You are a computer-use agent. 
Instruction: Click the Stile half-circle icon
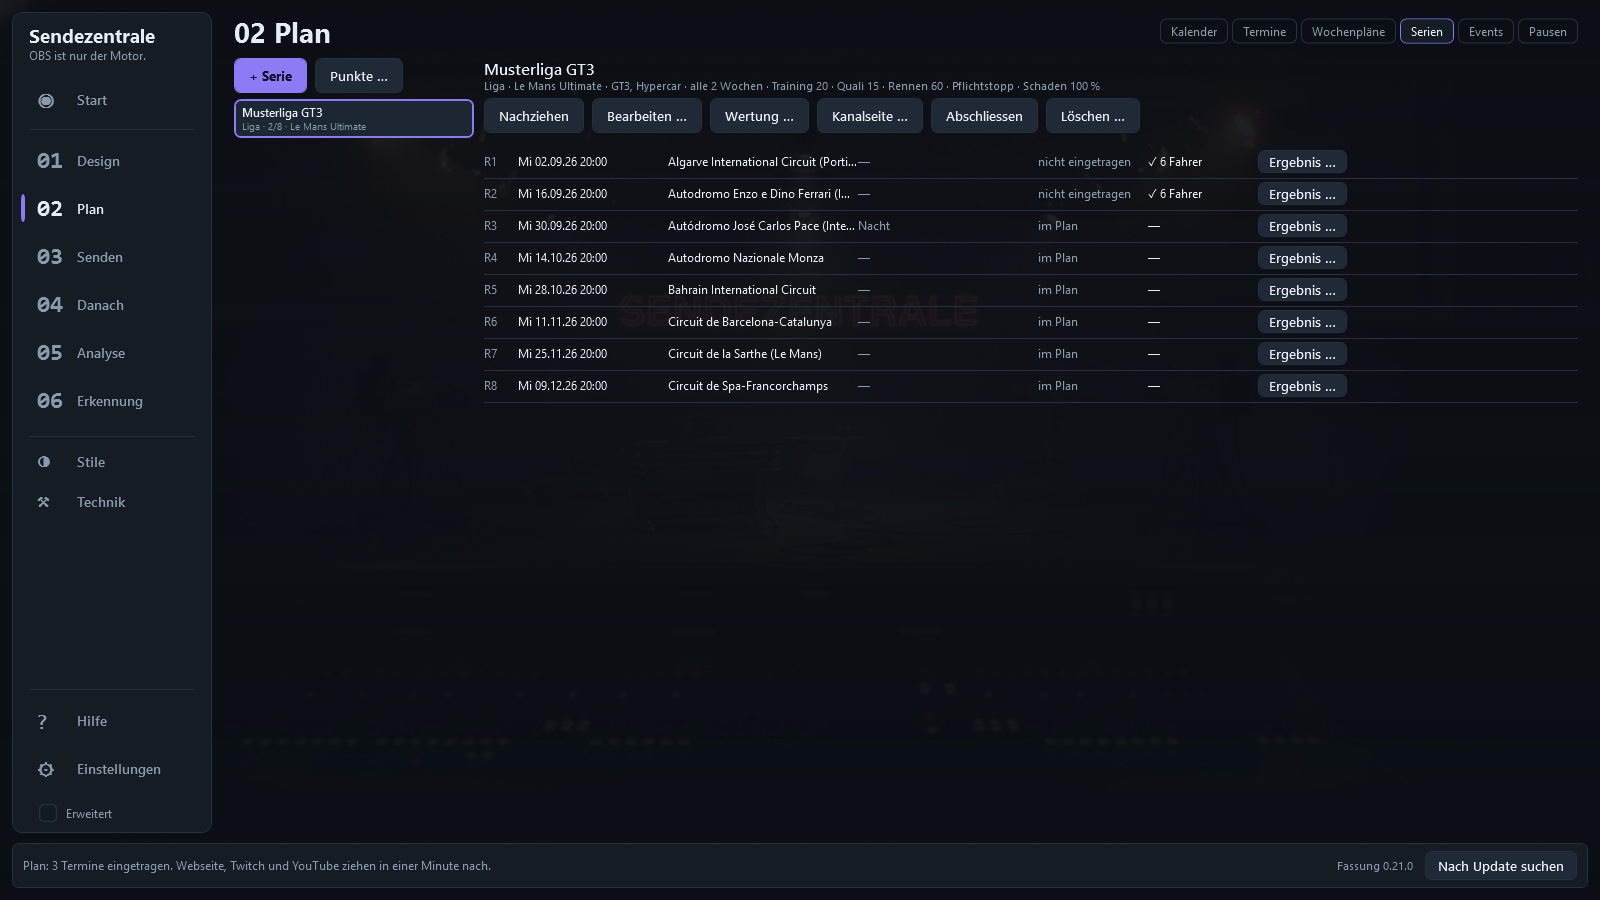coord(44,462)
